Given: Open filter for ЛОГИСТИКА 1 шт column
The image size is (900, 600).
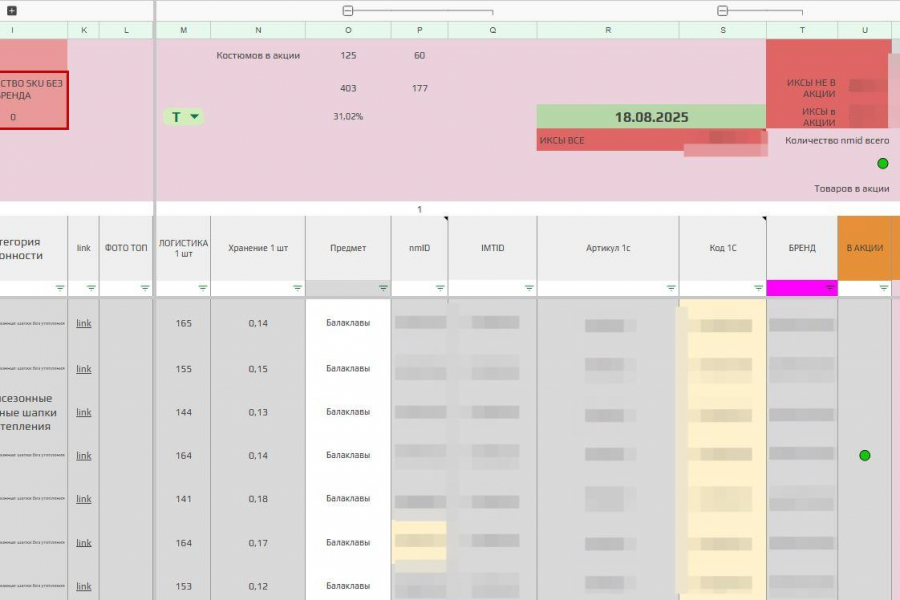Looking at the screenshot, I should (x=203, y=288).
